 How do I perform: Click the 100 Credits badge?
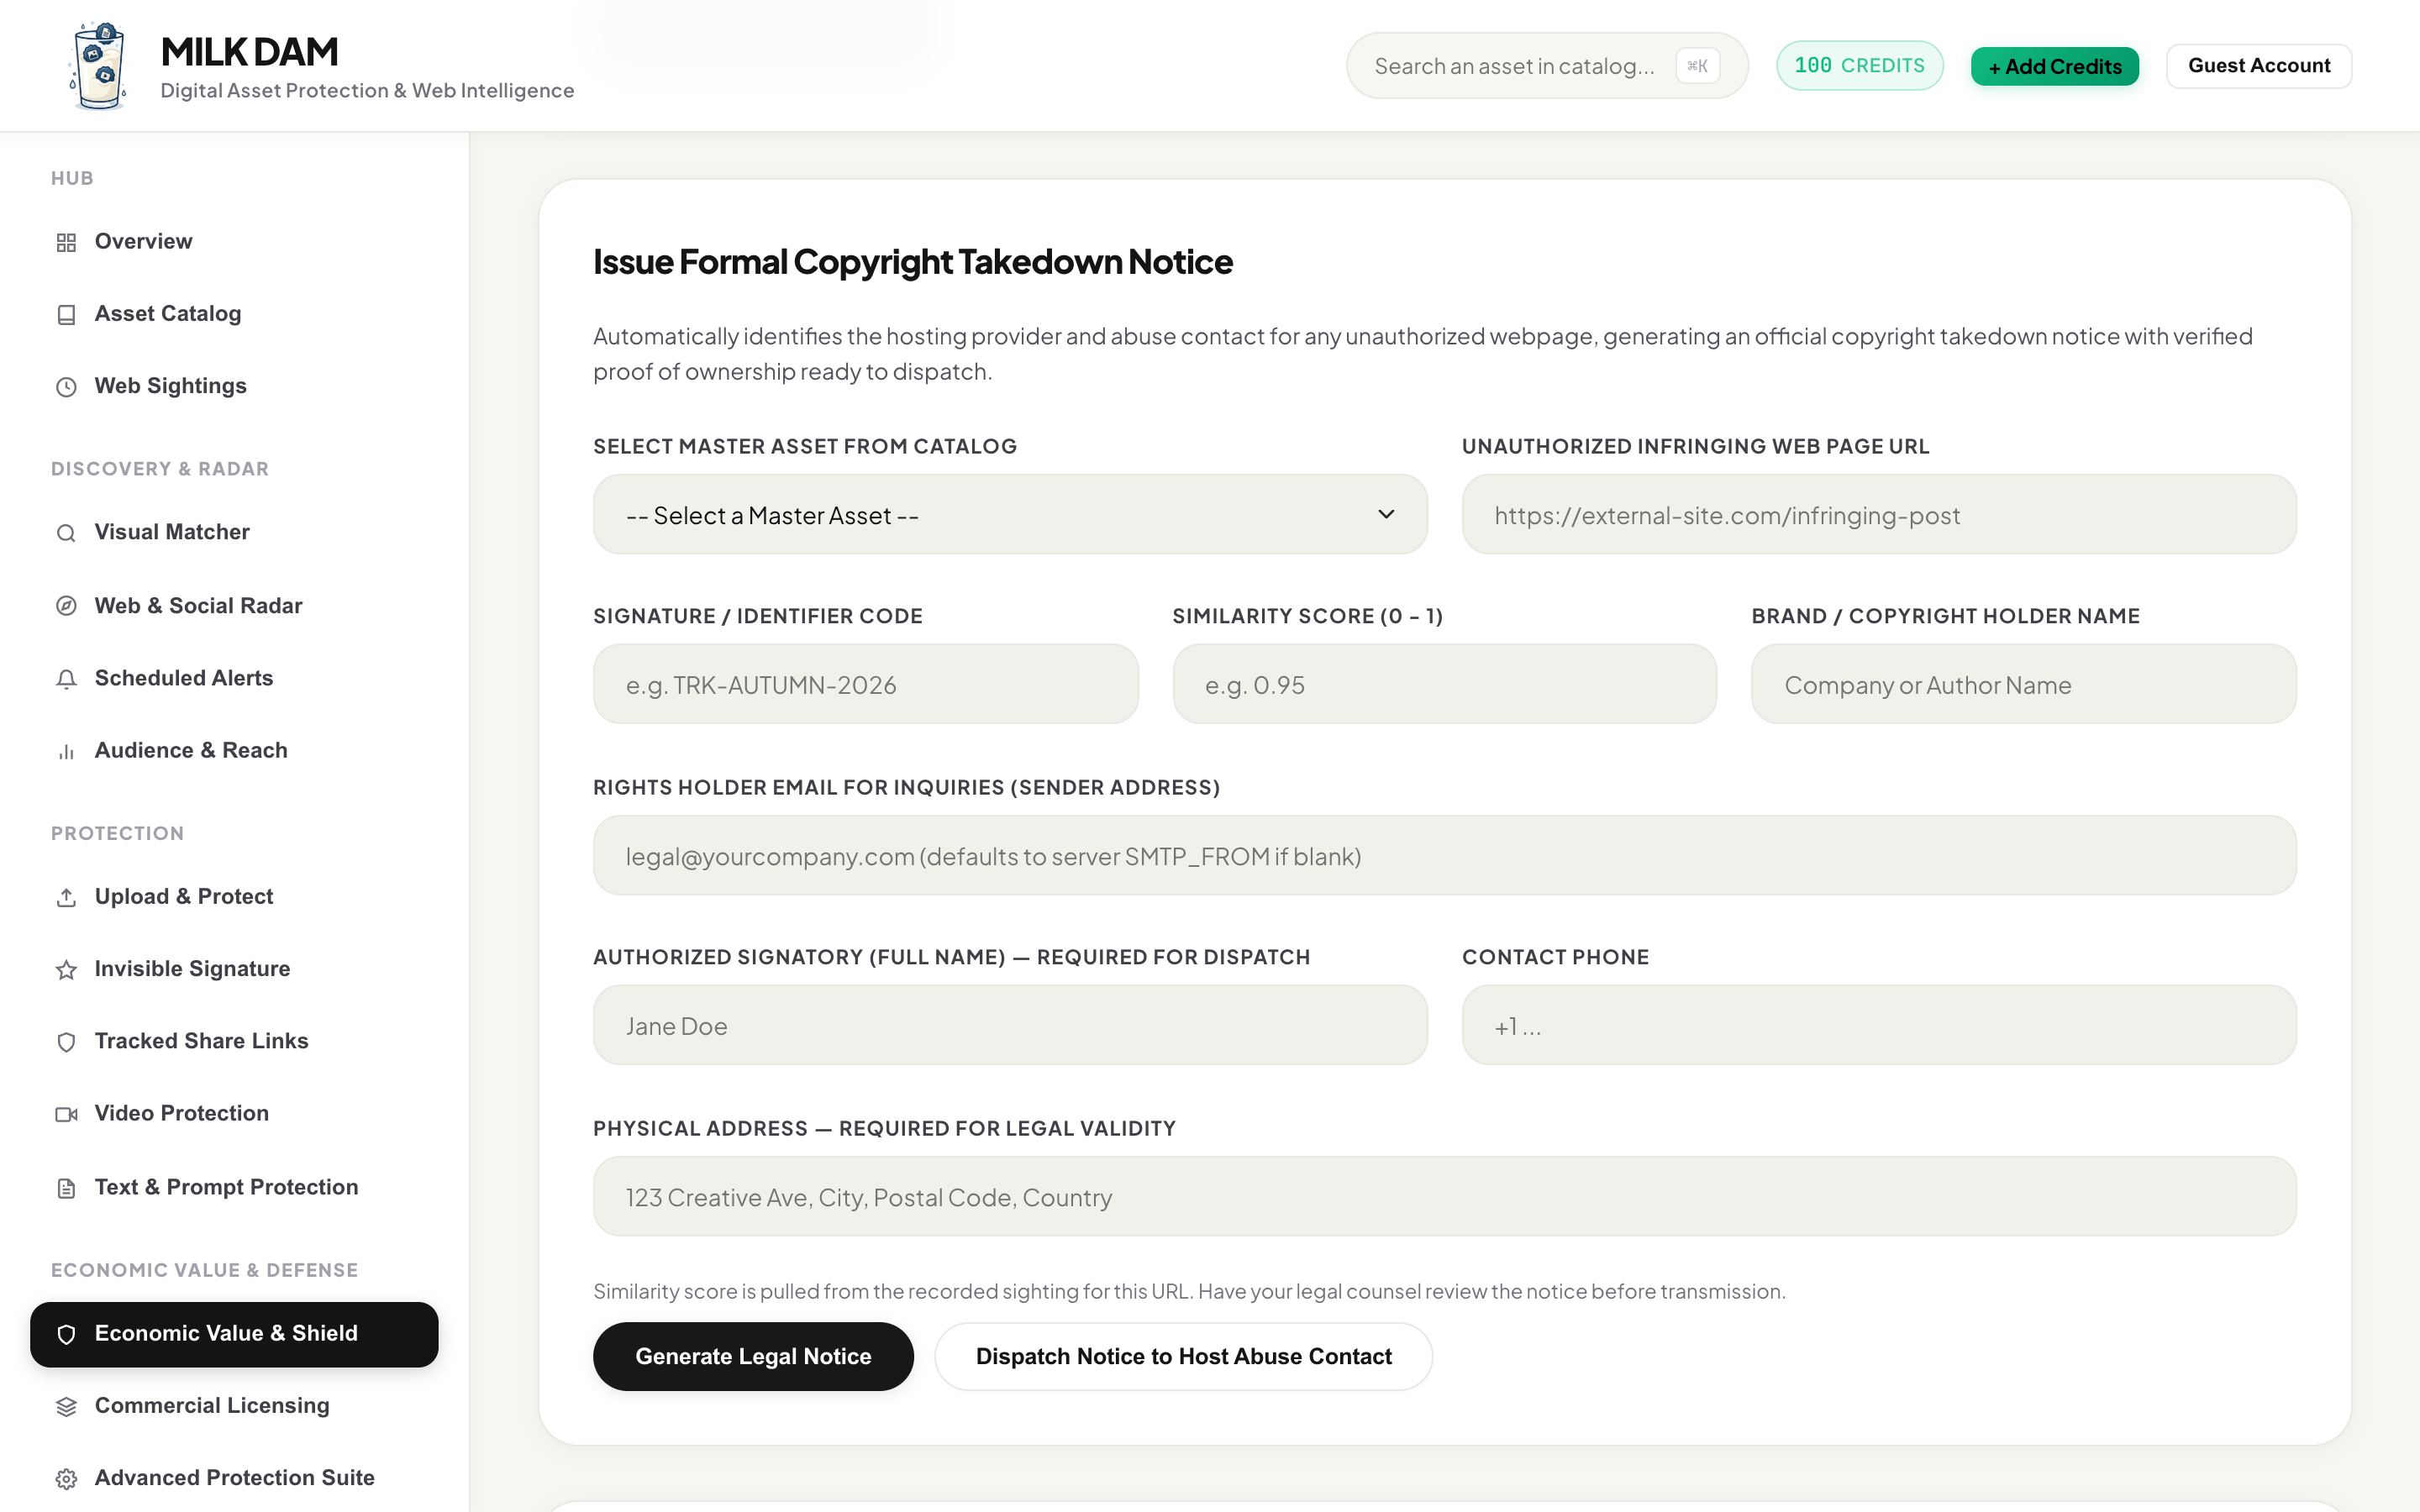pos(1859,66)
